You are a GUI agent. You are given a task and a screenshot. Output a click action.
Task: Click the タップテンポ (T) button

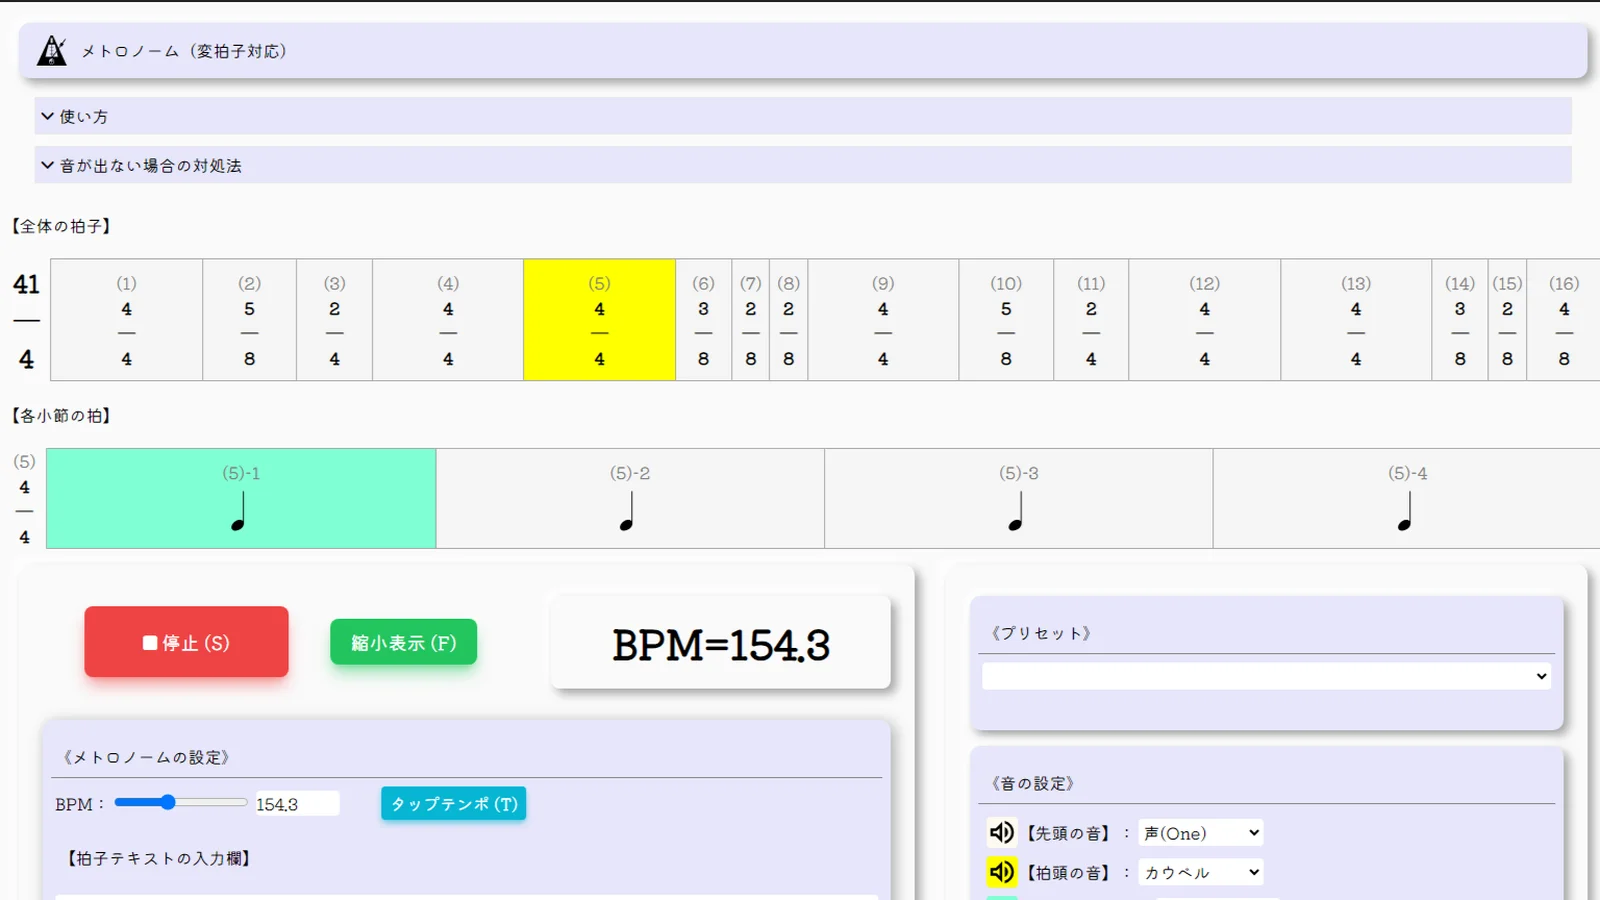(x=454, y=803)
